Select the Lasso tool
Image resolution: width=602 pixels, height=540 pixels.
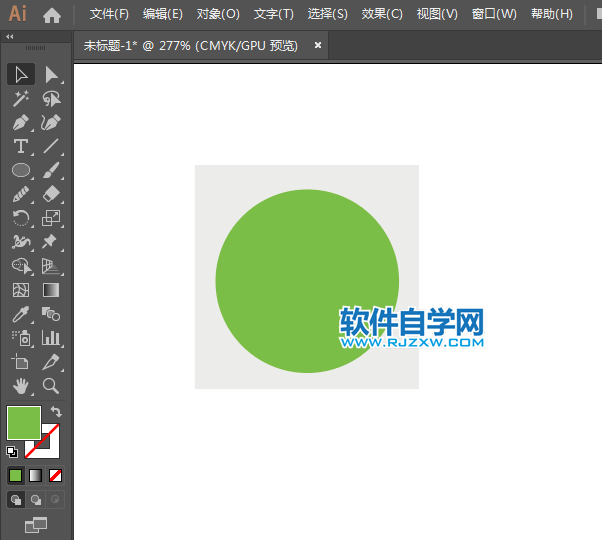pyautogui.click(x=51, y=98)
